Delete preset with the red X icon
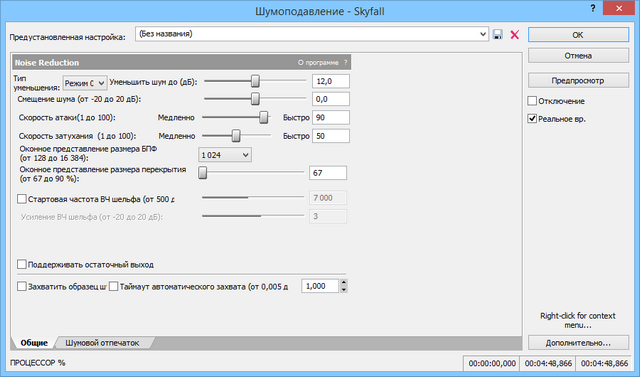The width and height of the screenshot is (640, 377). click(515, 35)
